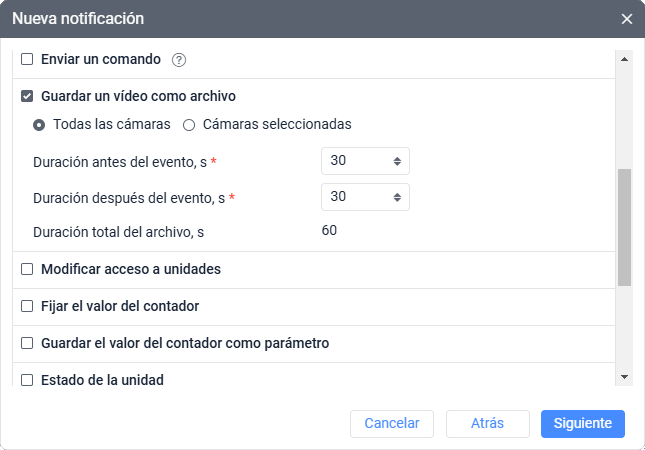Choose the Cámaras seleccionadas radio option
The height and width of the screenshot is (450, 645).
(x=189, y=125)
